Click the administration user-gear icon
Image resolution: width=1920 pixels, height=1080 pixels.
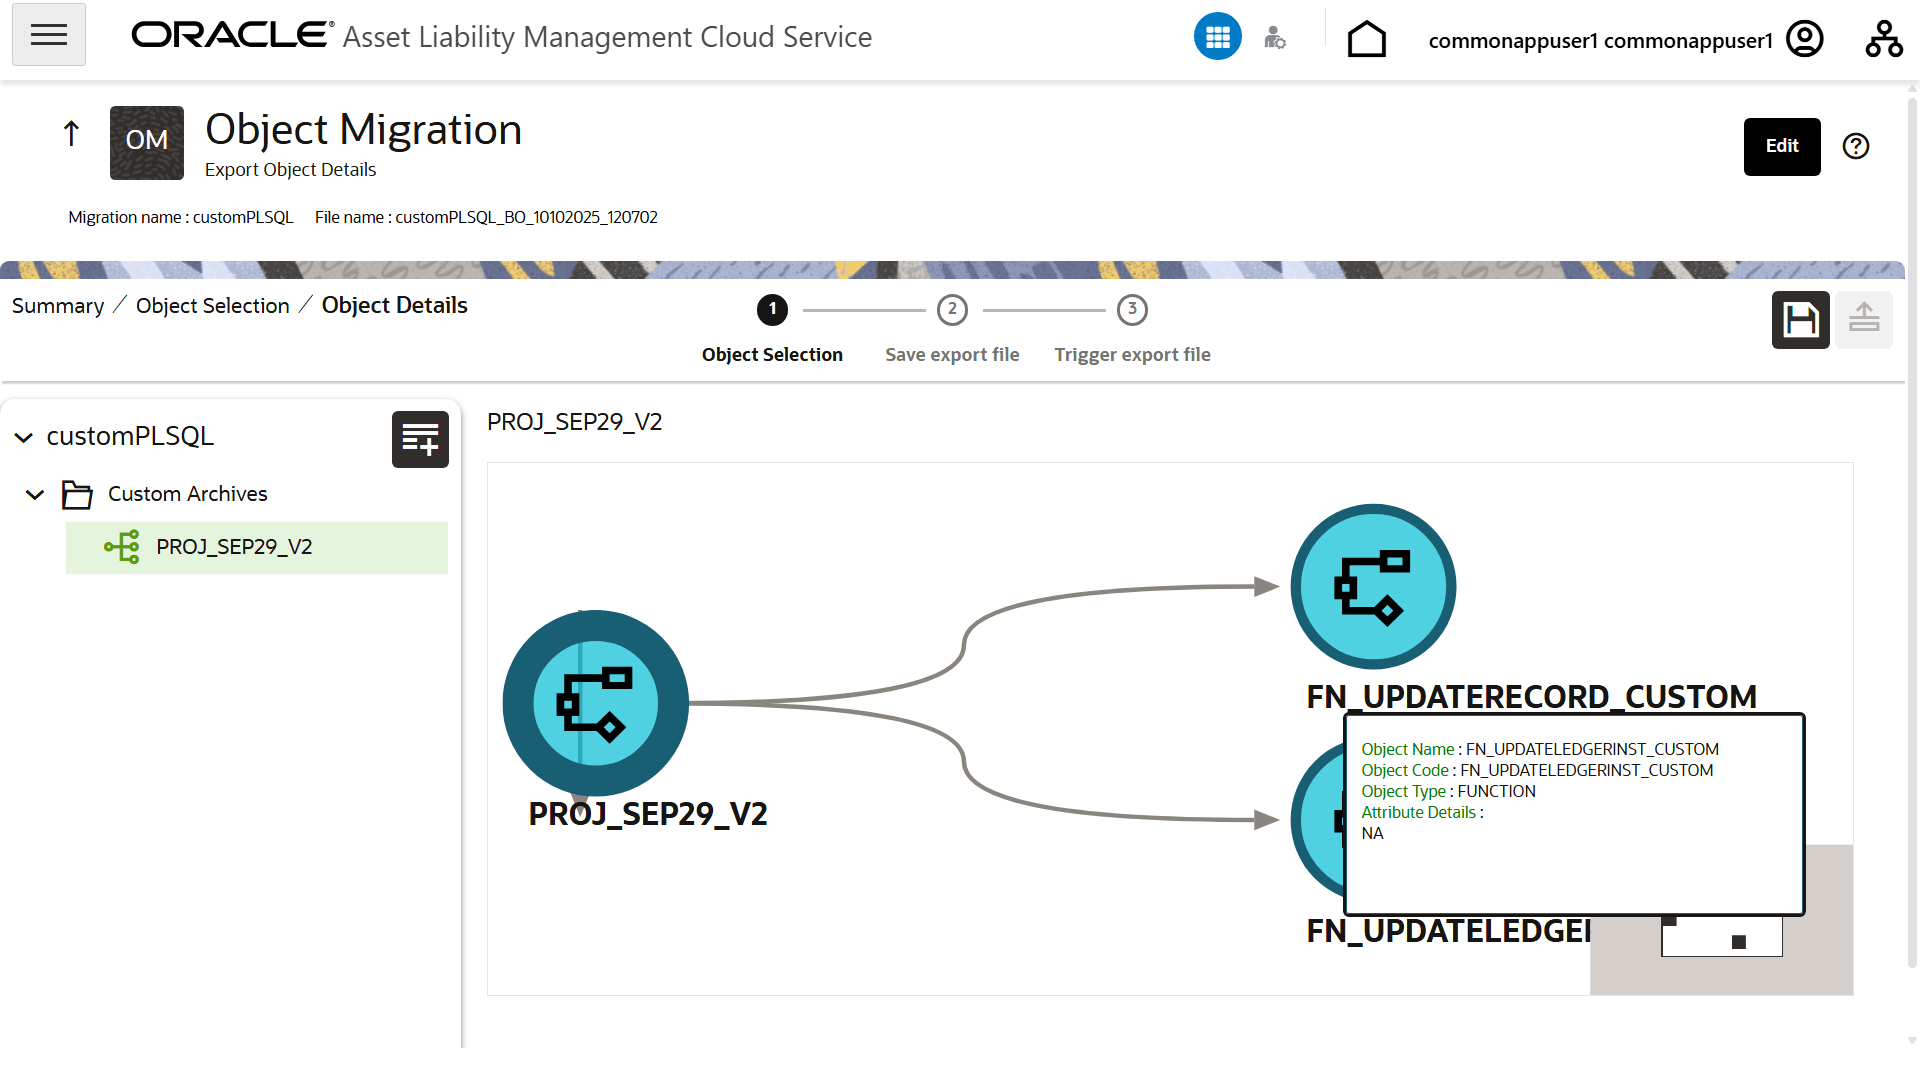(1274, 38)
